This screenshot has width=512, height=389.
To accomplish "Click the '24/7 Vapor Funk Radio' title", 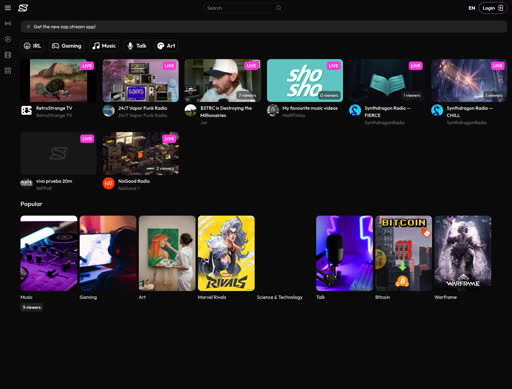I will pyautogui.click(x=143, y=108).
